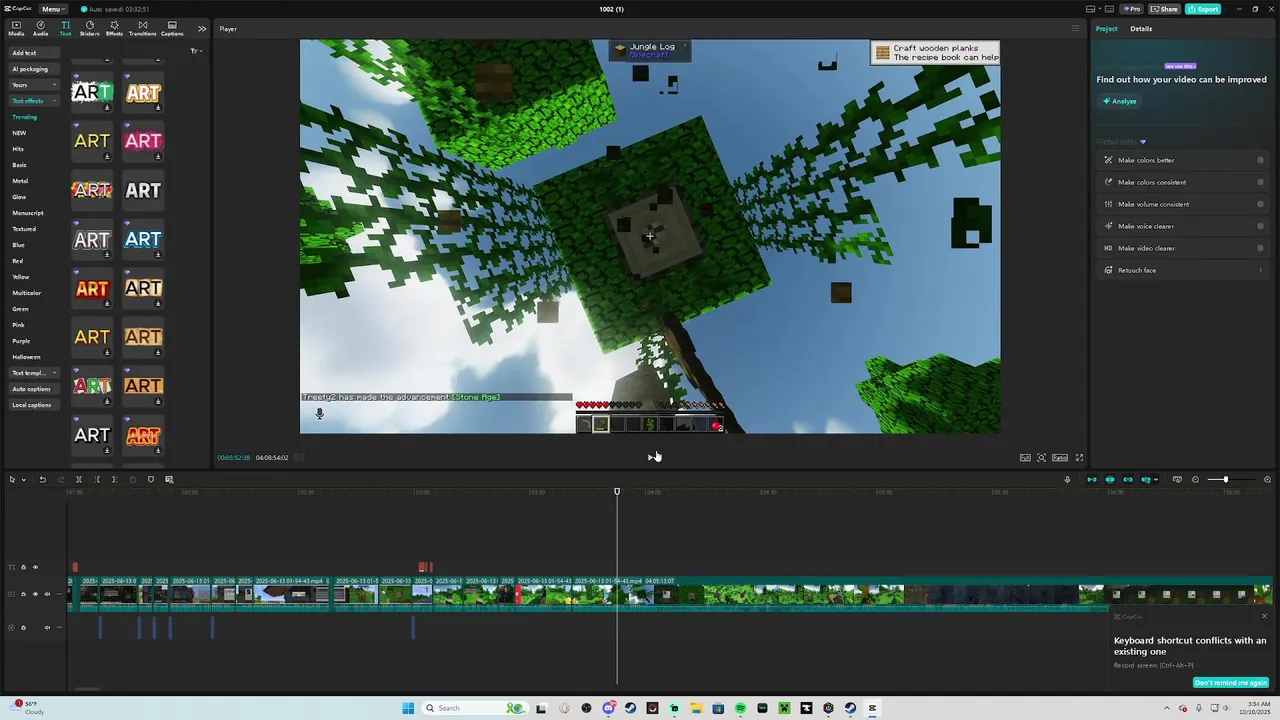The width and height of the screenshot is (1280, 720).
Task: Mute the audio track
Action: coord(48,627)
